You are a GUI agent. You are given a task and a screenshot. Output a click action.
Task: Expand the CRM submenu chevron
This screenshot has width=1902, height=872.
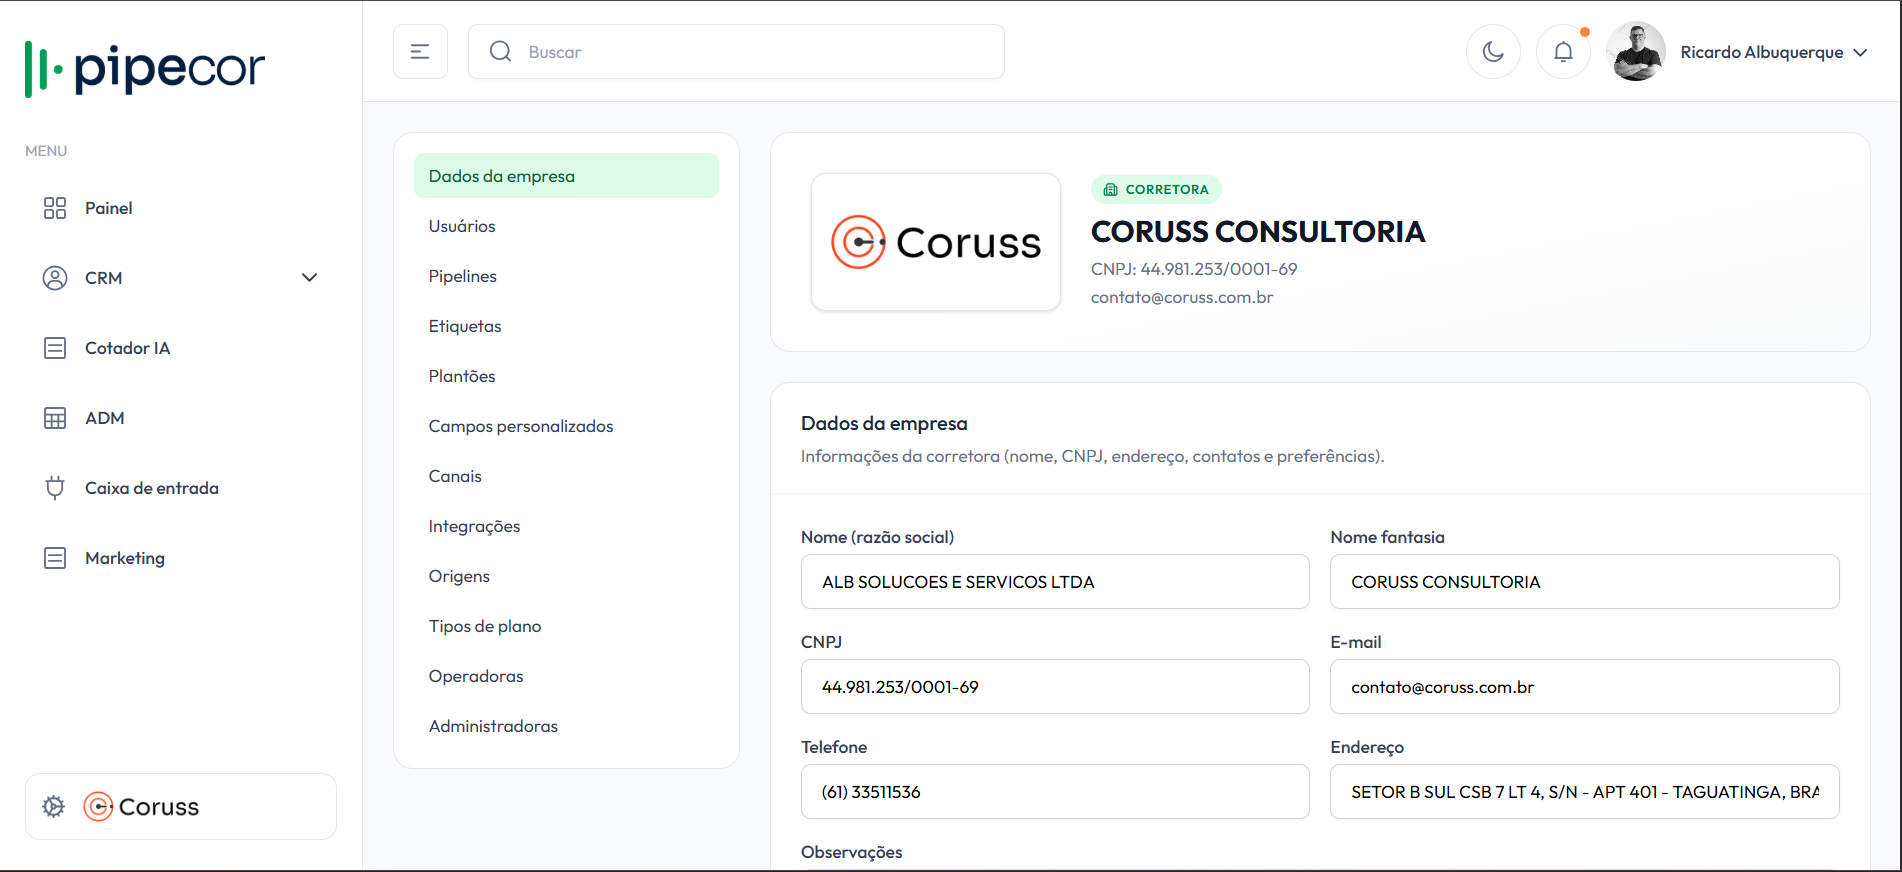coord(310,278)
